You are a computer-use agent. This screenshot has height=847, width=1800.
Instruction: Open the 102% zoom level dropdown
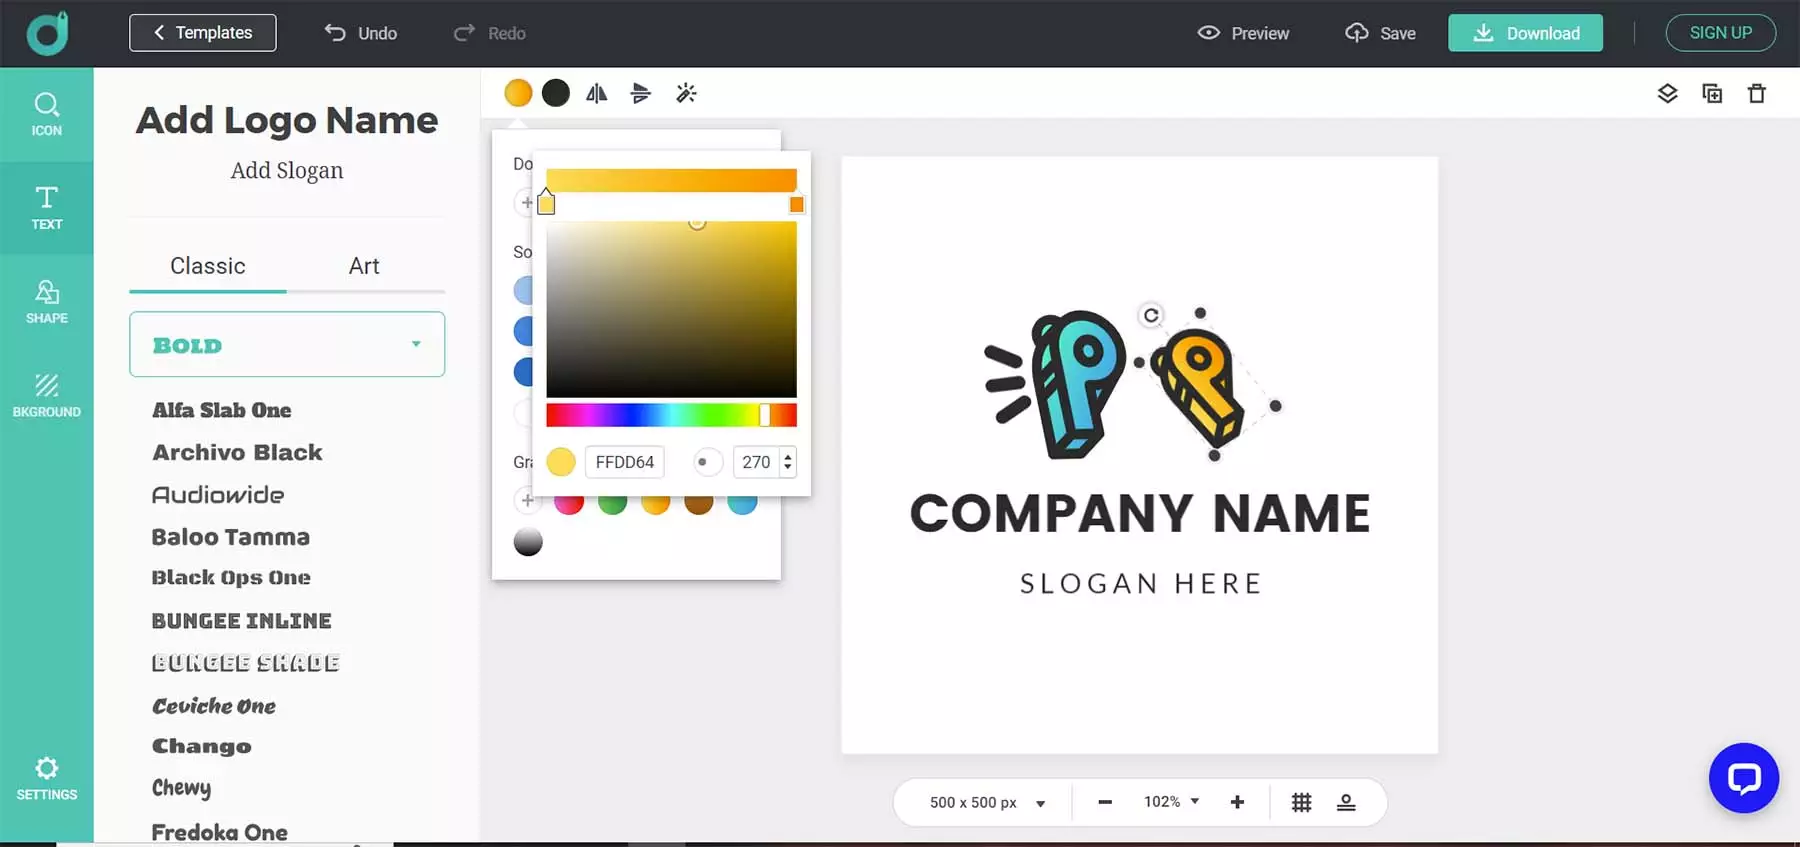pyautogui.click(x=1171, y=802)
